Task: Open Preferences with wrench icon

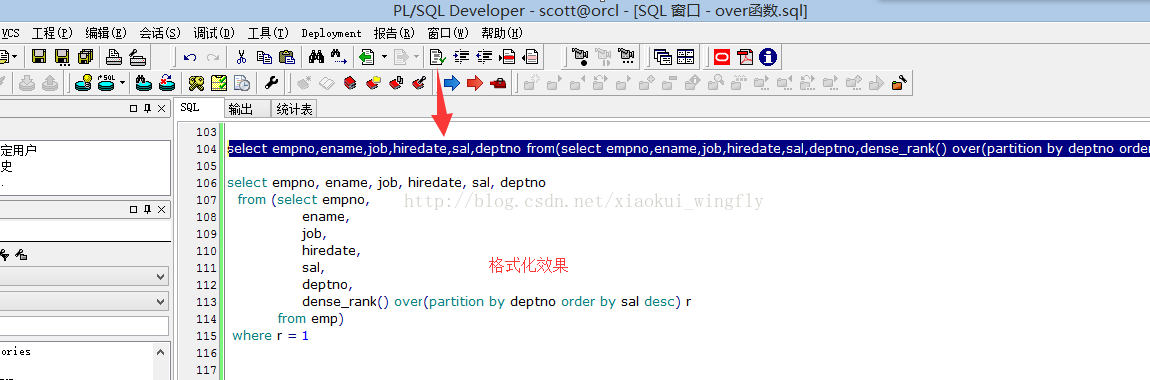Action: tap(271, 83)
